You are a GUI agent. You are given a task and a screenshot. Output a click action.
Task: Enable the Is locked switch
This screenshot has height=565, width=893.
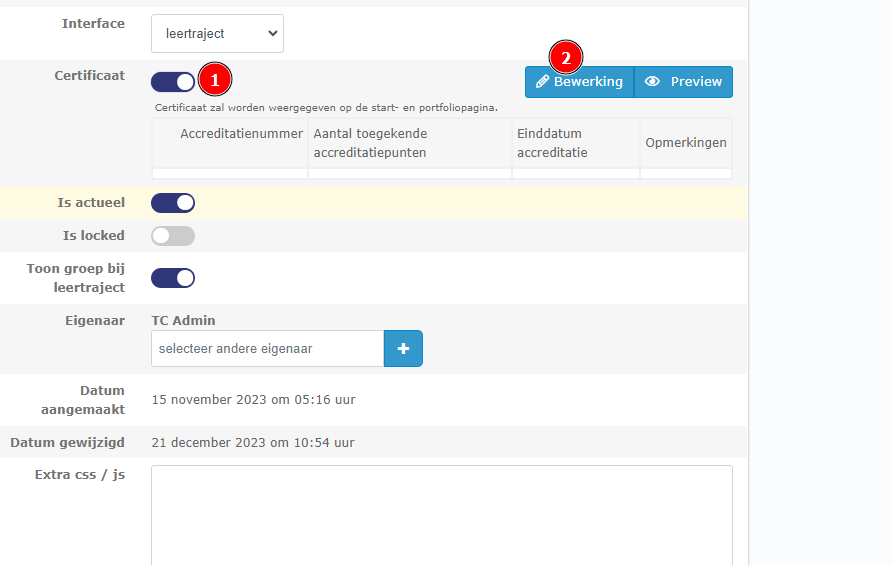[x=173, y=236]
